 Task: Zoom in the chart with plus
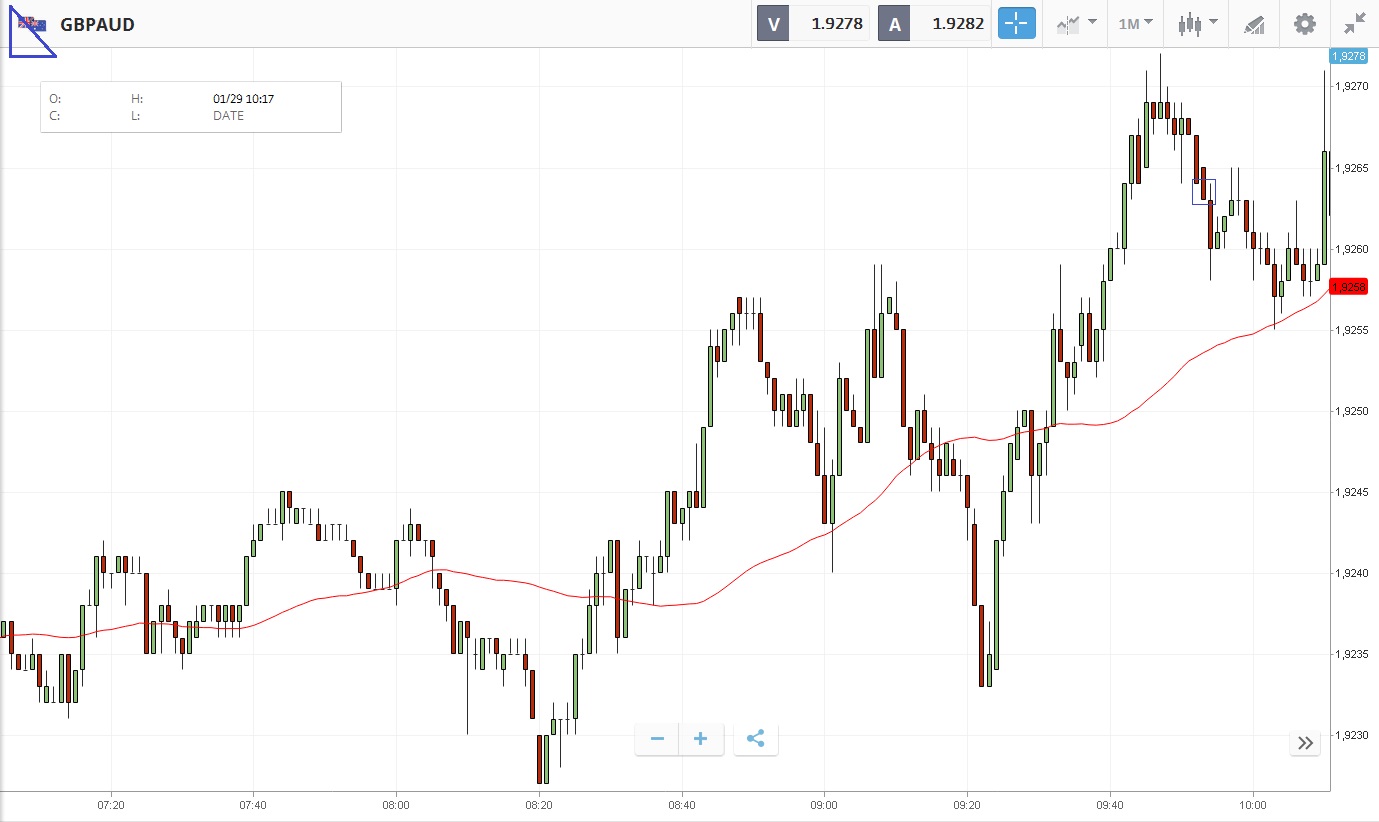pos(701,740)
